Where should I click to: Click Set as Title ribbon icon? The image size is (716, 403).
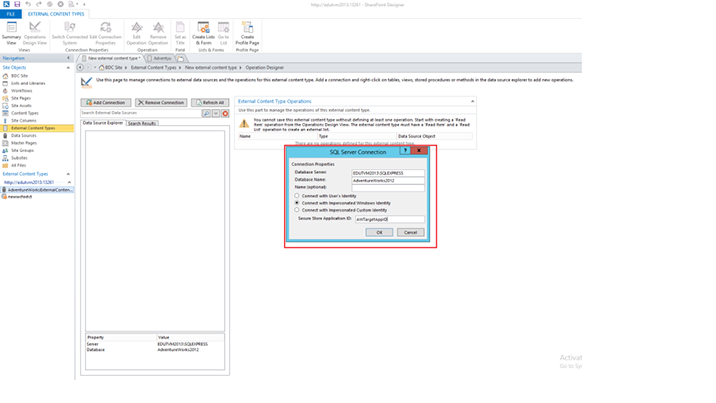point(180,33)
